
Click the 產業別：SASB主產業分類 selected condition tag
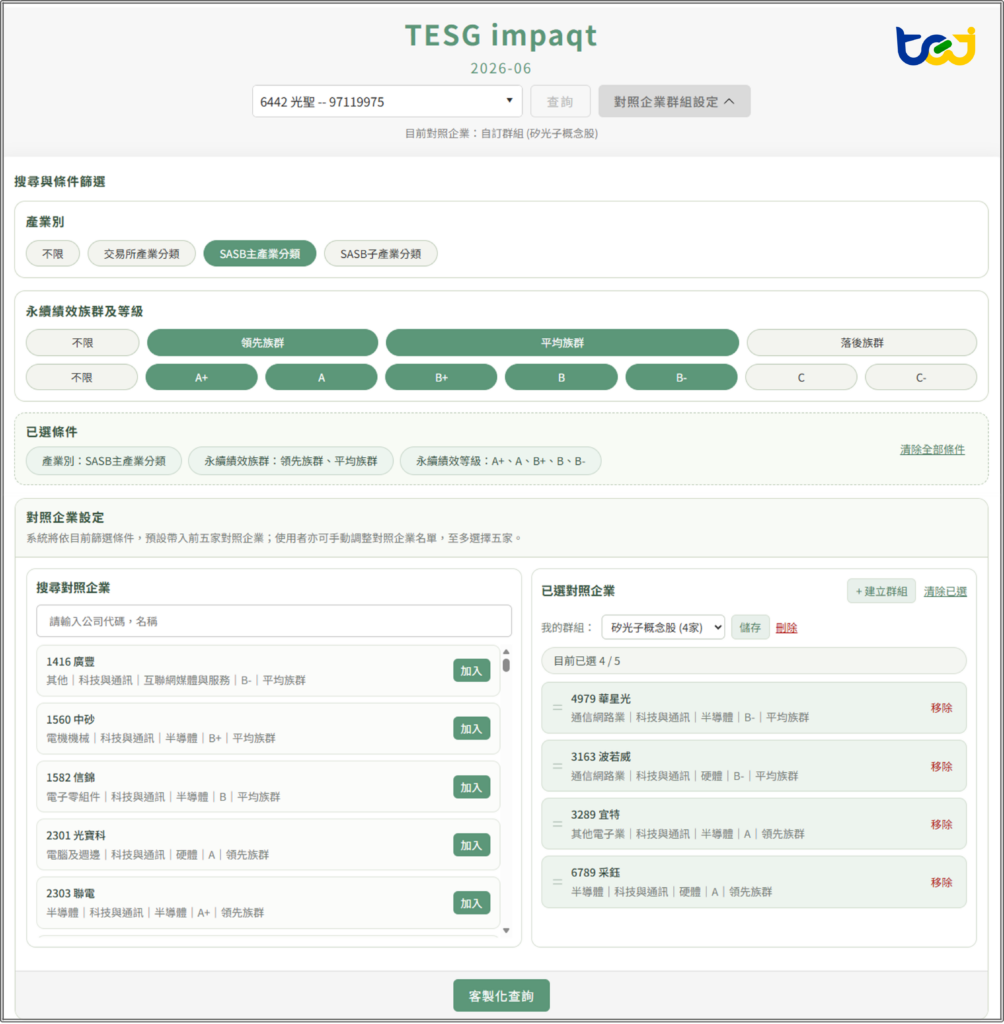[x=104, y=460]
